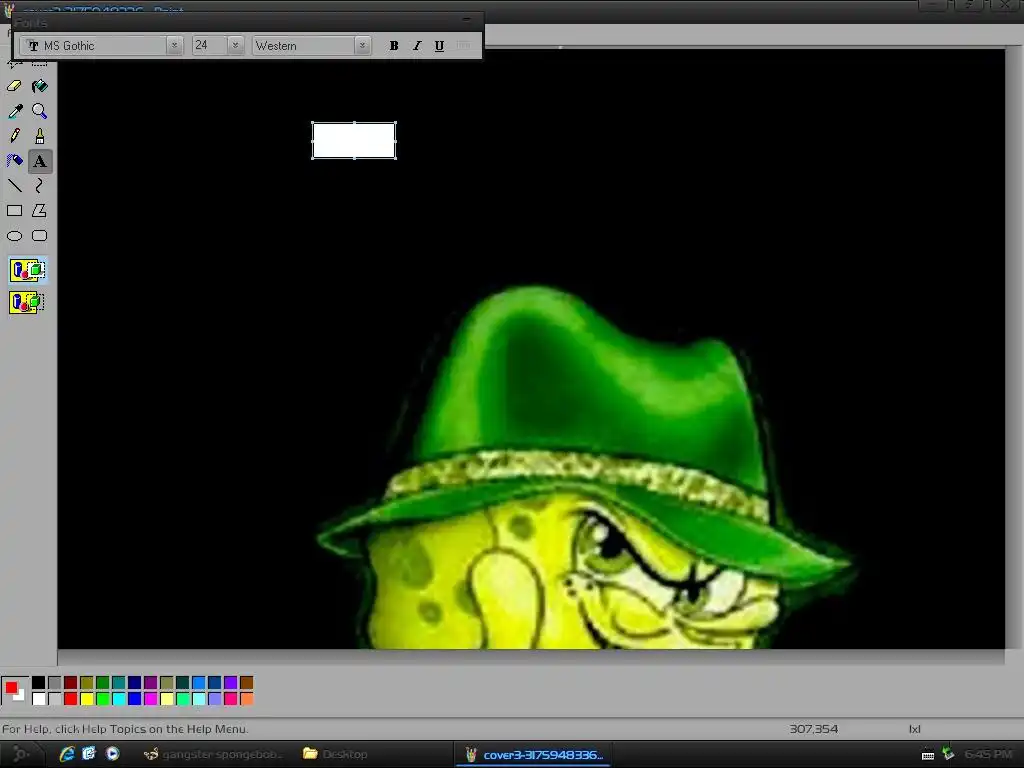Click the 6:45 PM taskbar clock
The width and height of the screenshot is (1024, 768).
988,754
